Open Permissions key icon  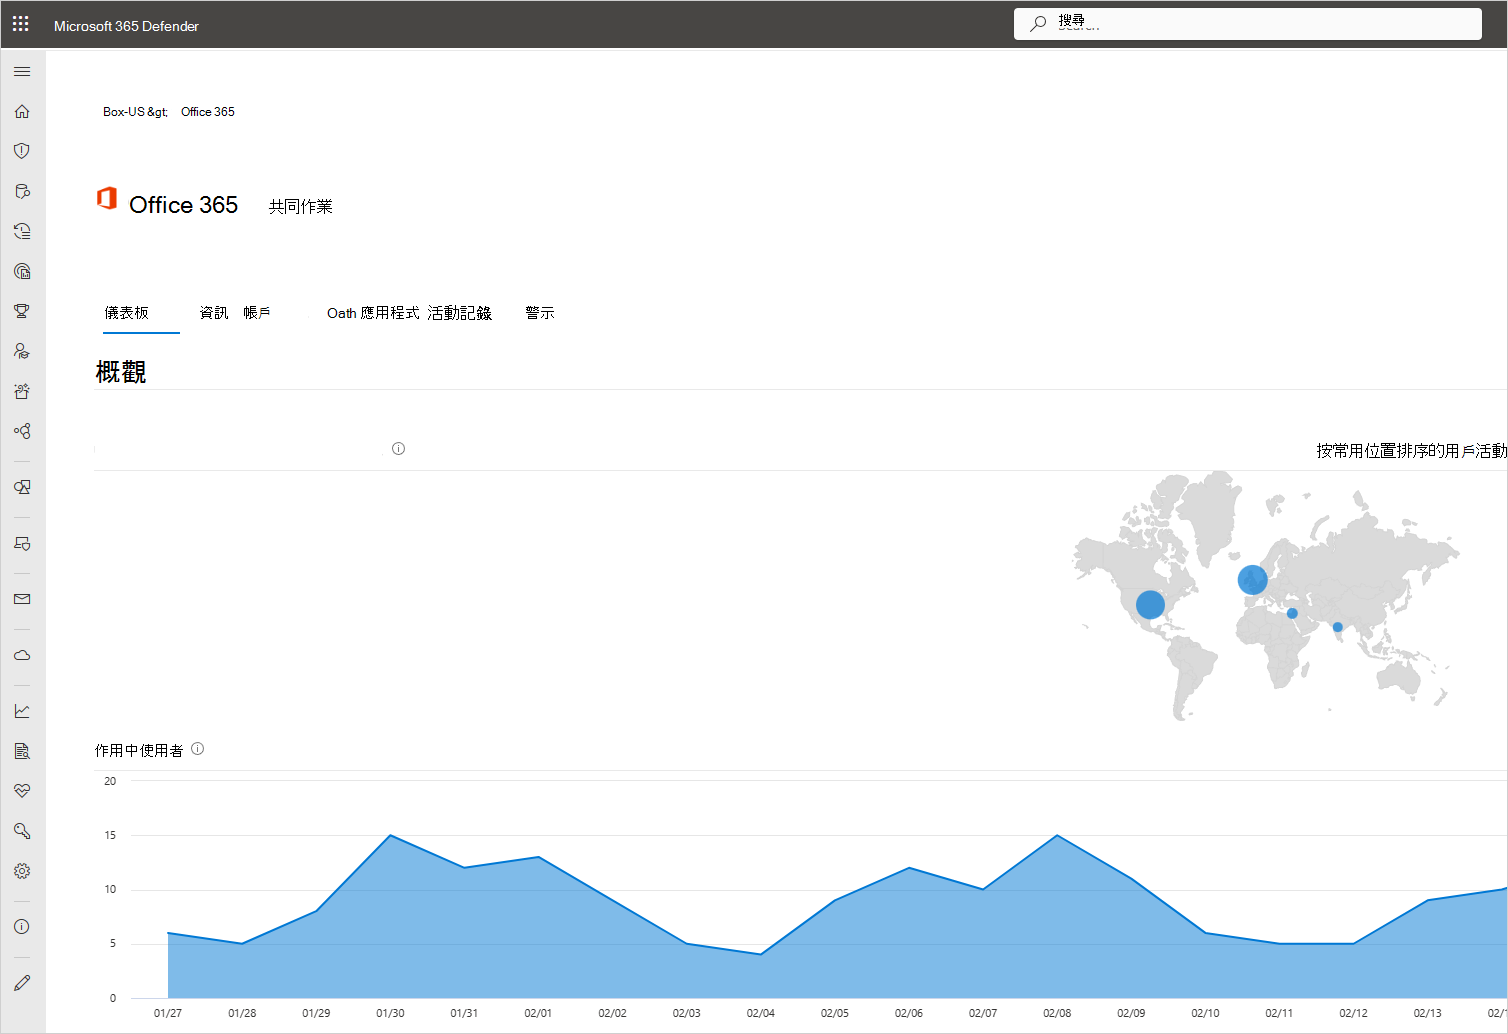tap(22, 831)
